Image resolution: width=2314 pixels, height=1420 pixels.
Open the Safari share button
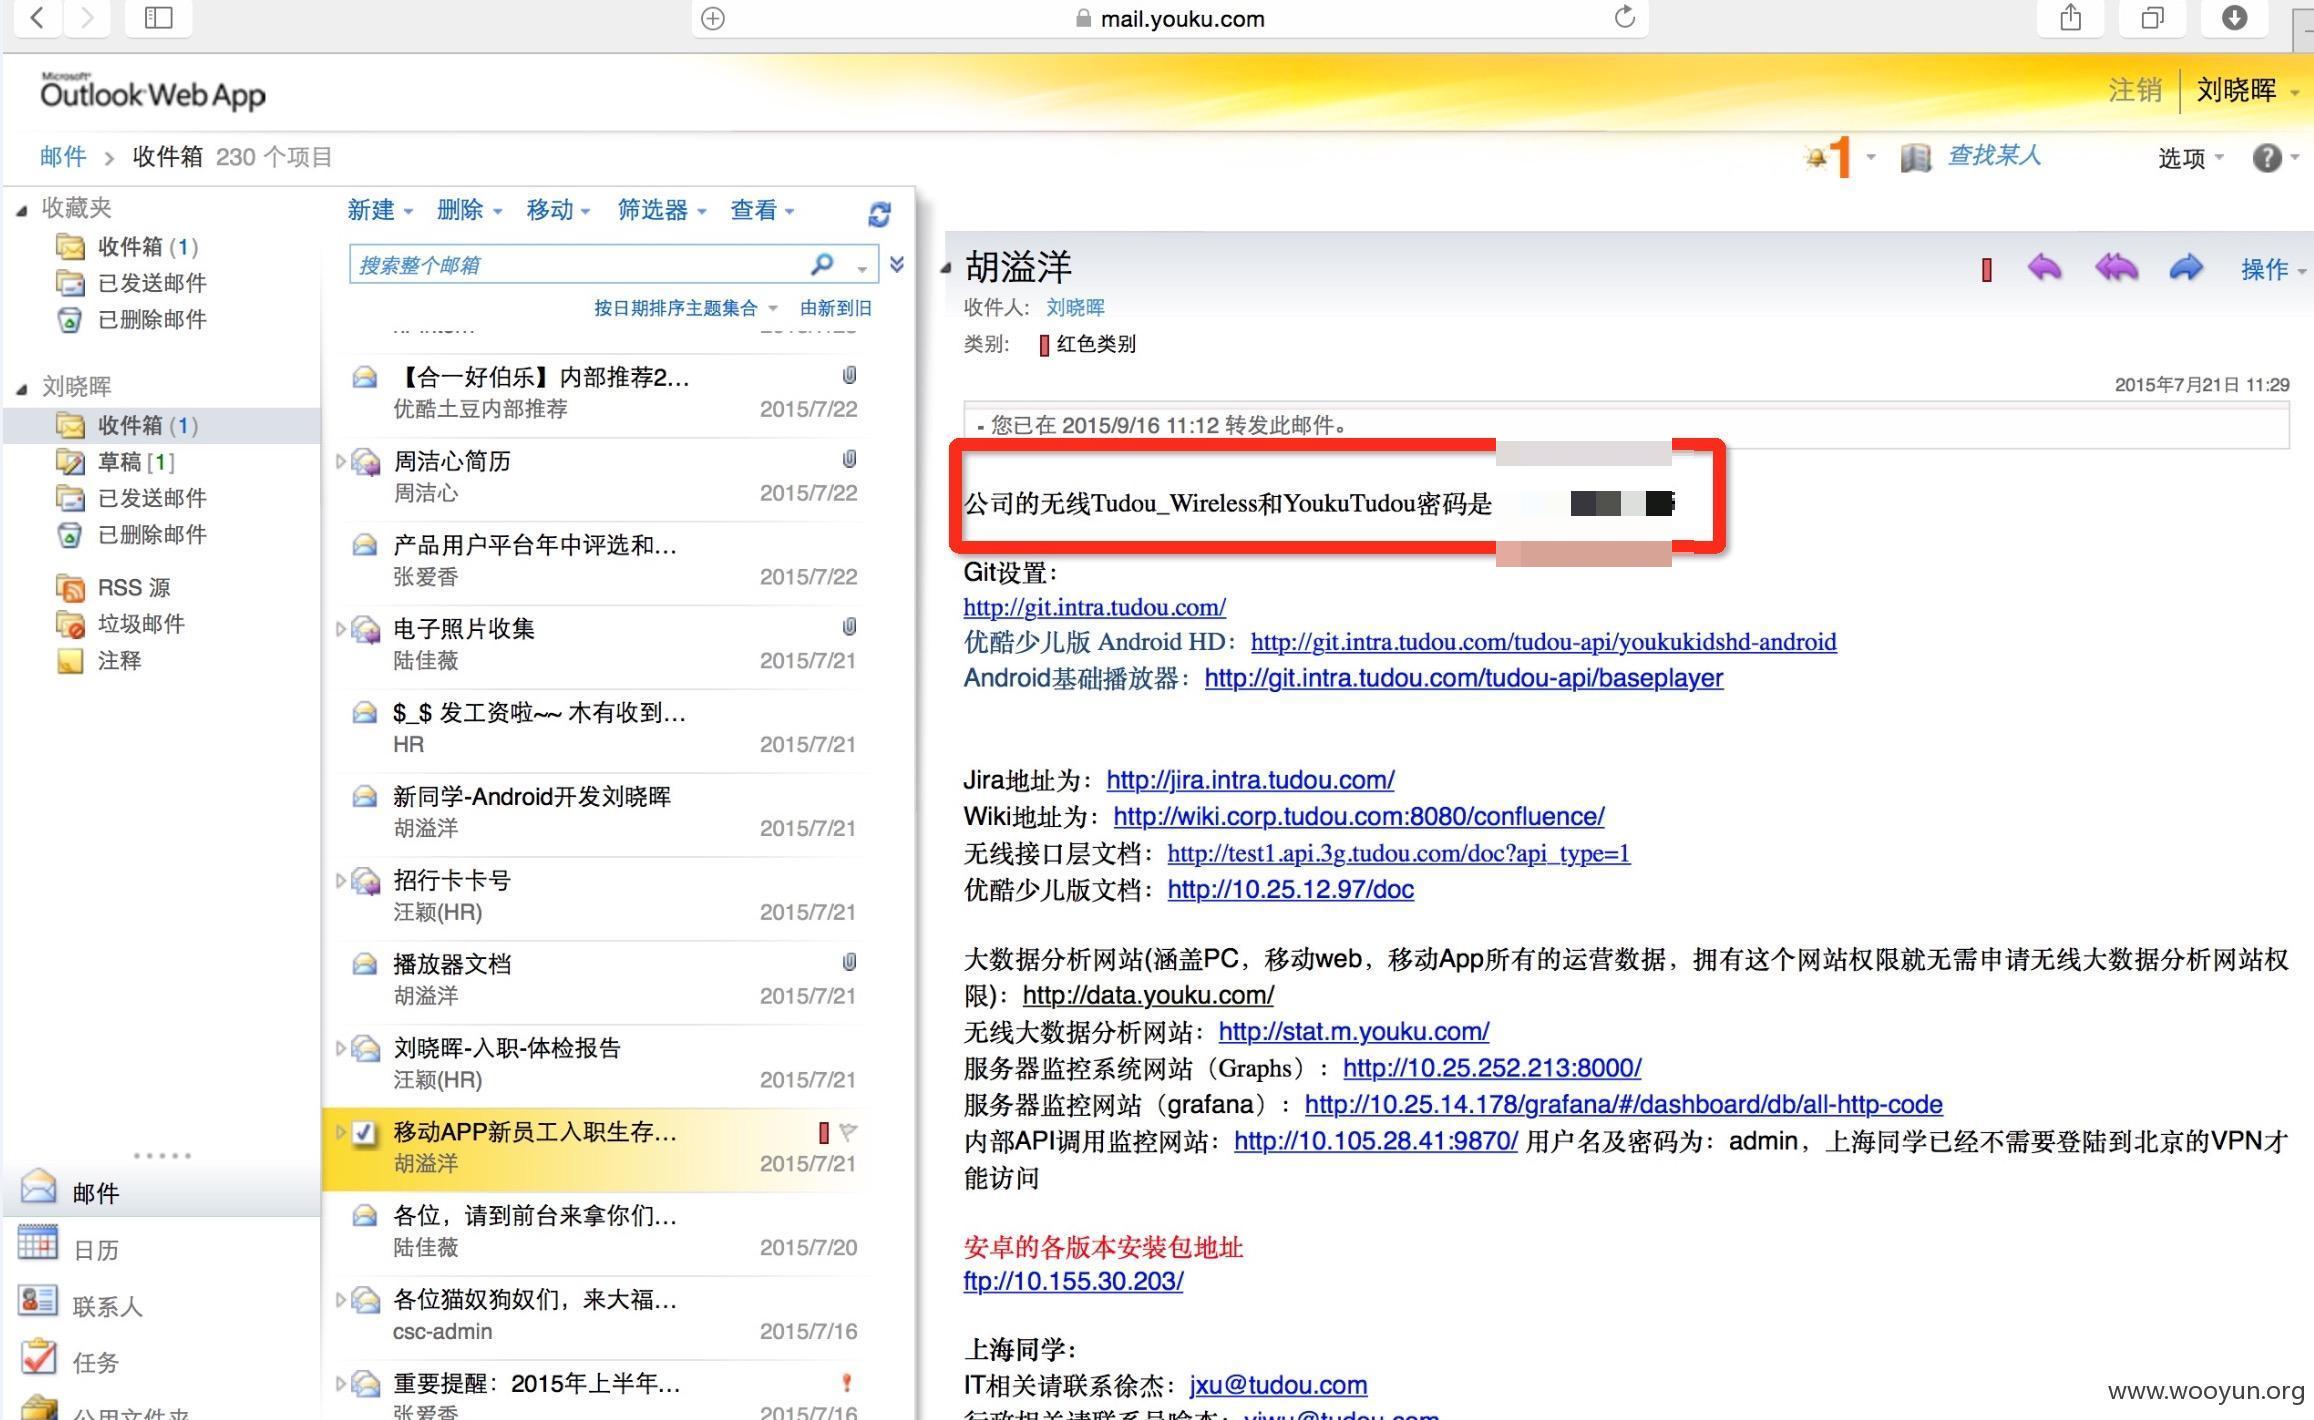click(x=2070, y=17)
